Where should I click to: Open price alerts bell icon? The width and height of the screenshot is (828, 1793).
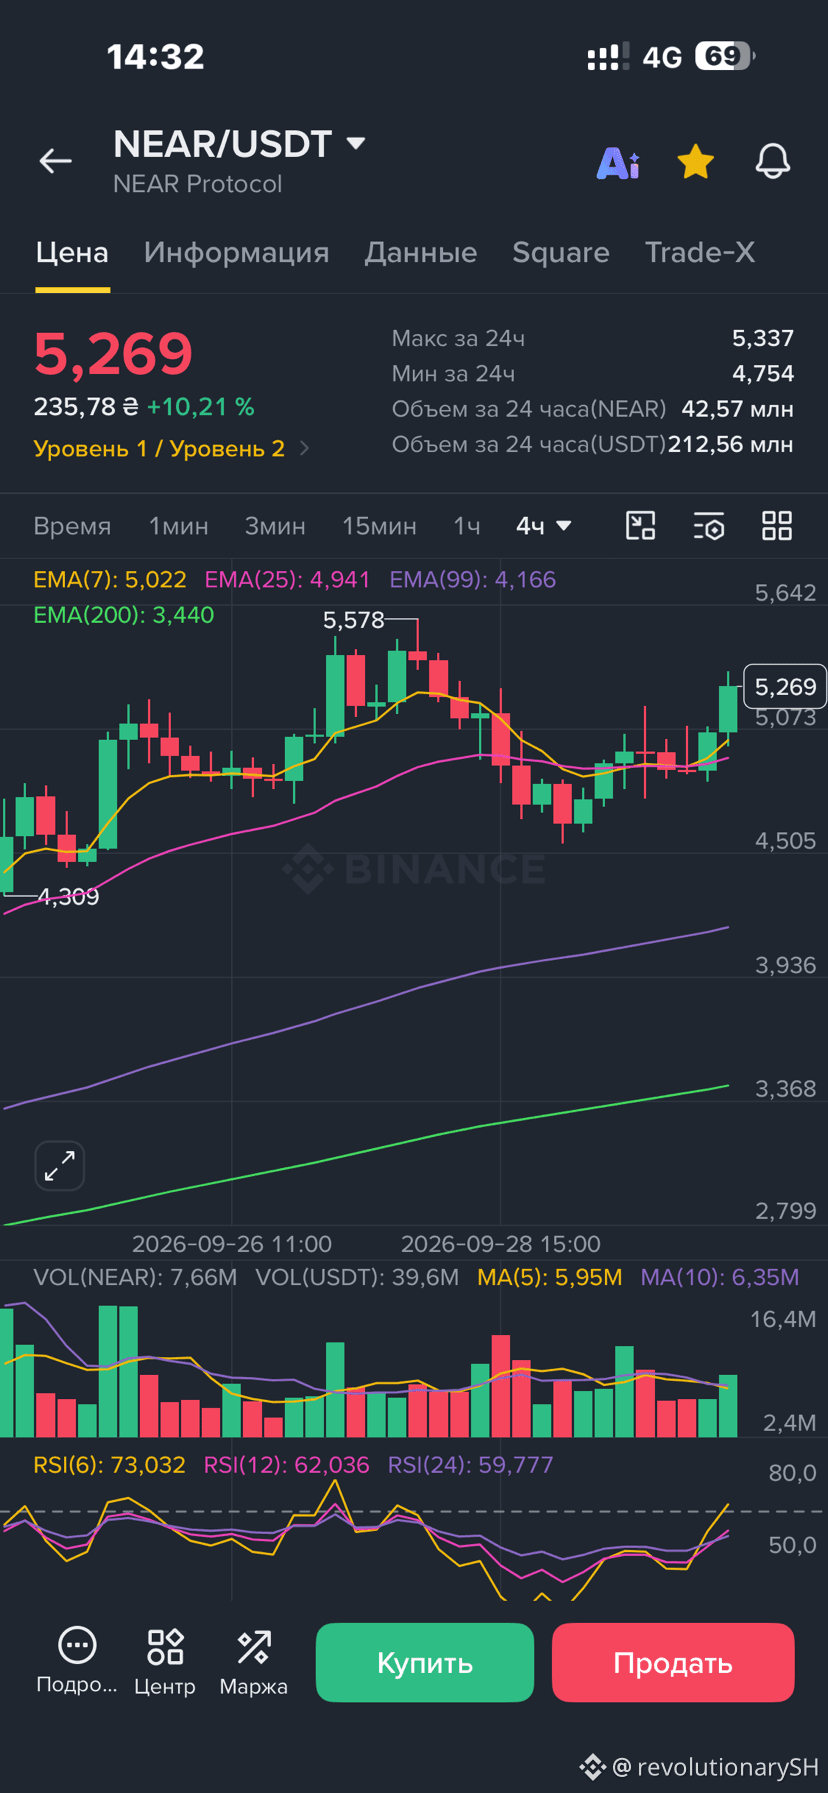pos(772,161)
